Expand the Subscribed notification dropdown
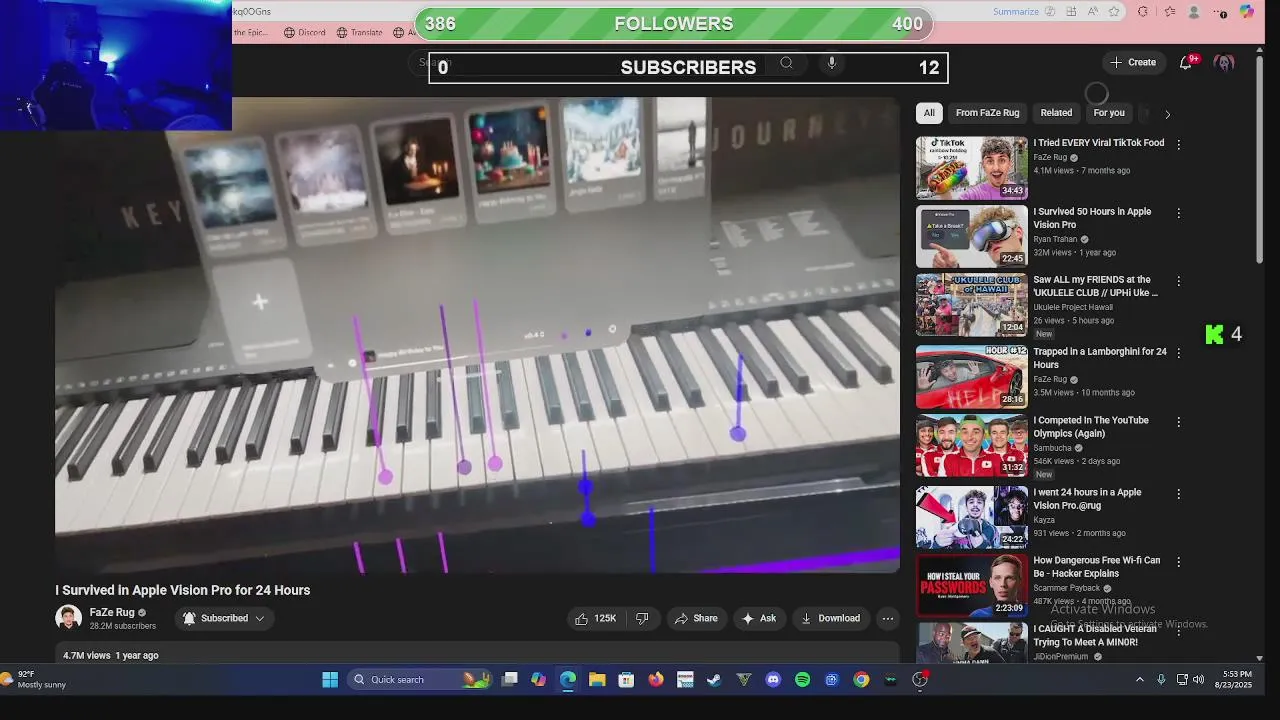1280x720 pixels. (225, 618)
